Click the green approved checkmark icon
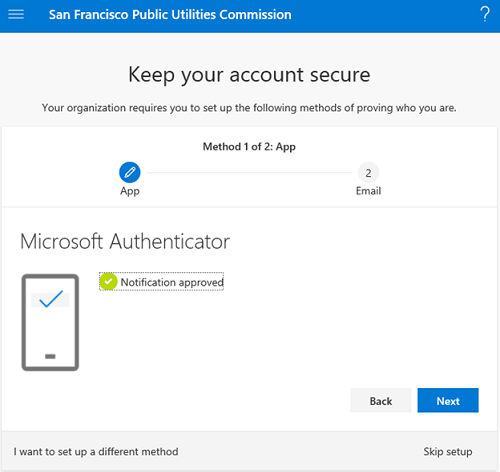The image size is (500, 472). (x=108, y=282)
